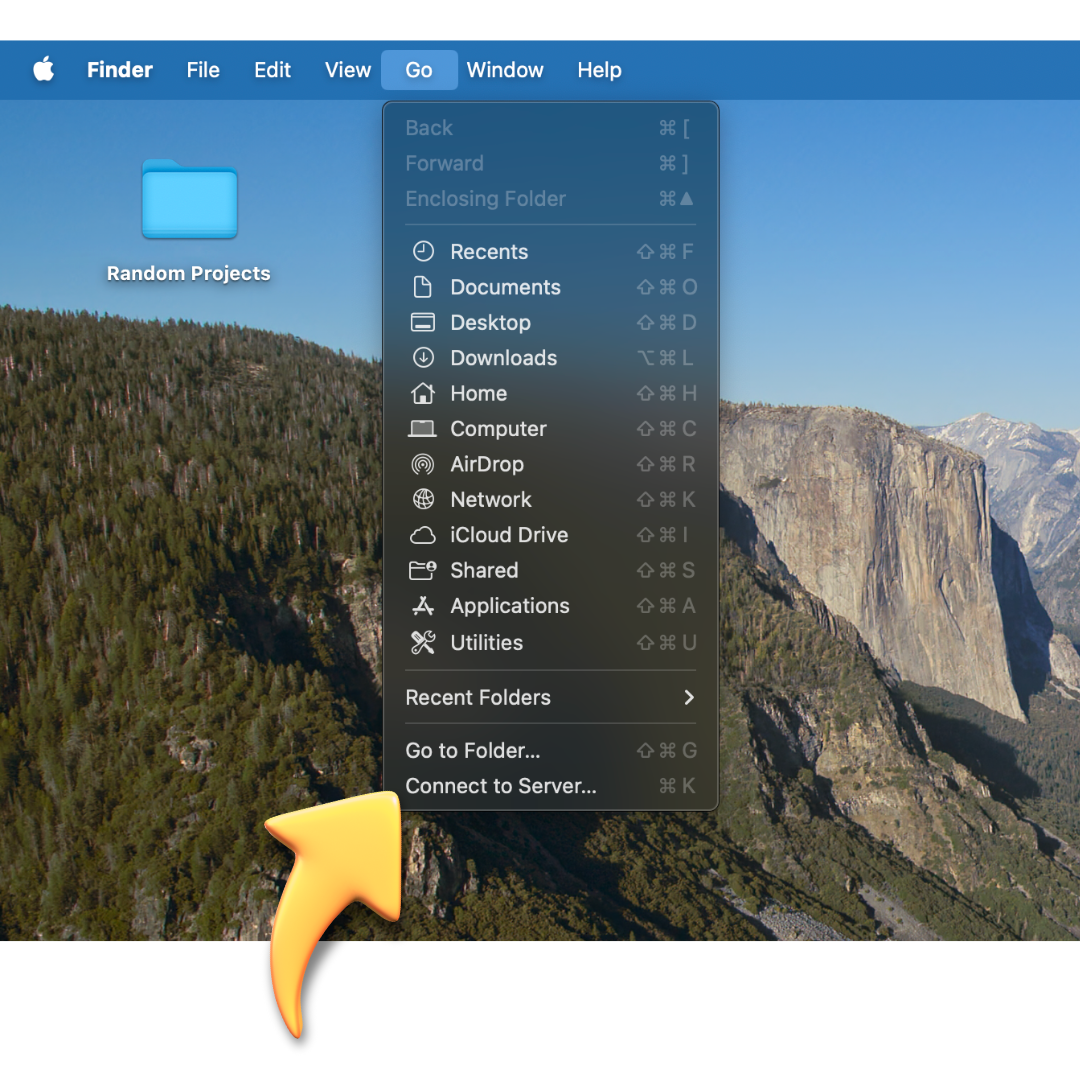Close the open Go menu
Image resolution: width=1080 pixels, height=1080 pixels.
point(419,70)
